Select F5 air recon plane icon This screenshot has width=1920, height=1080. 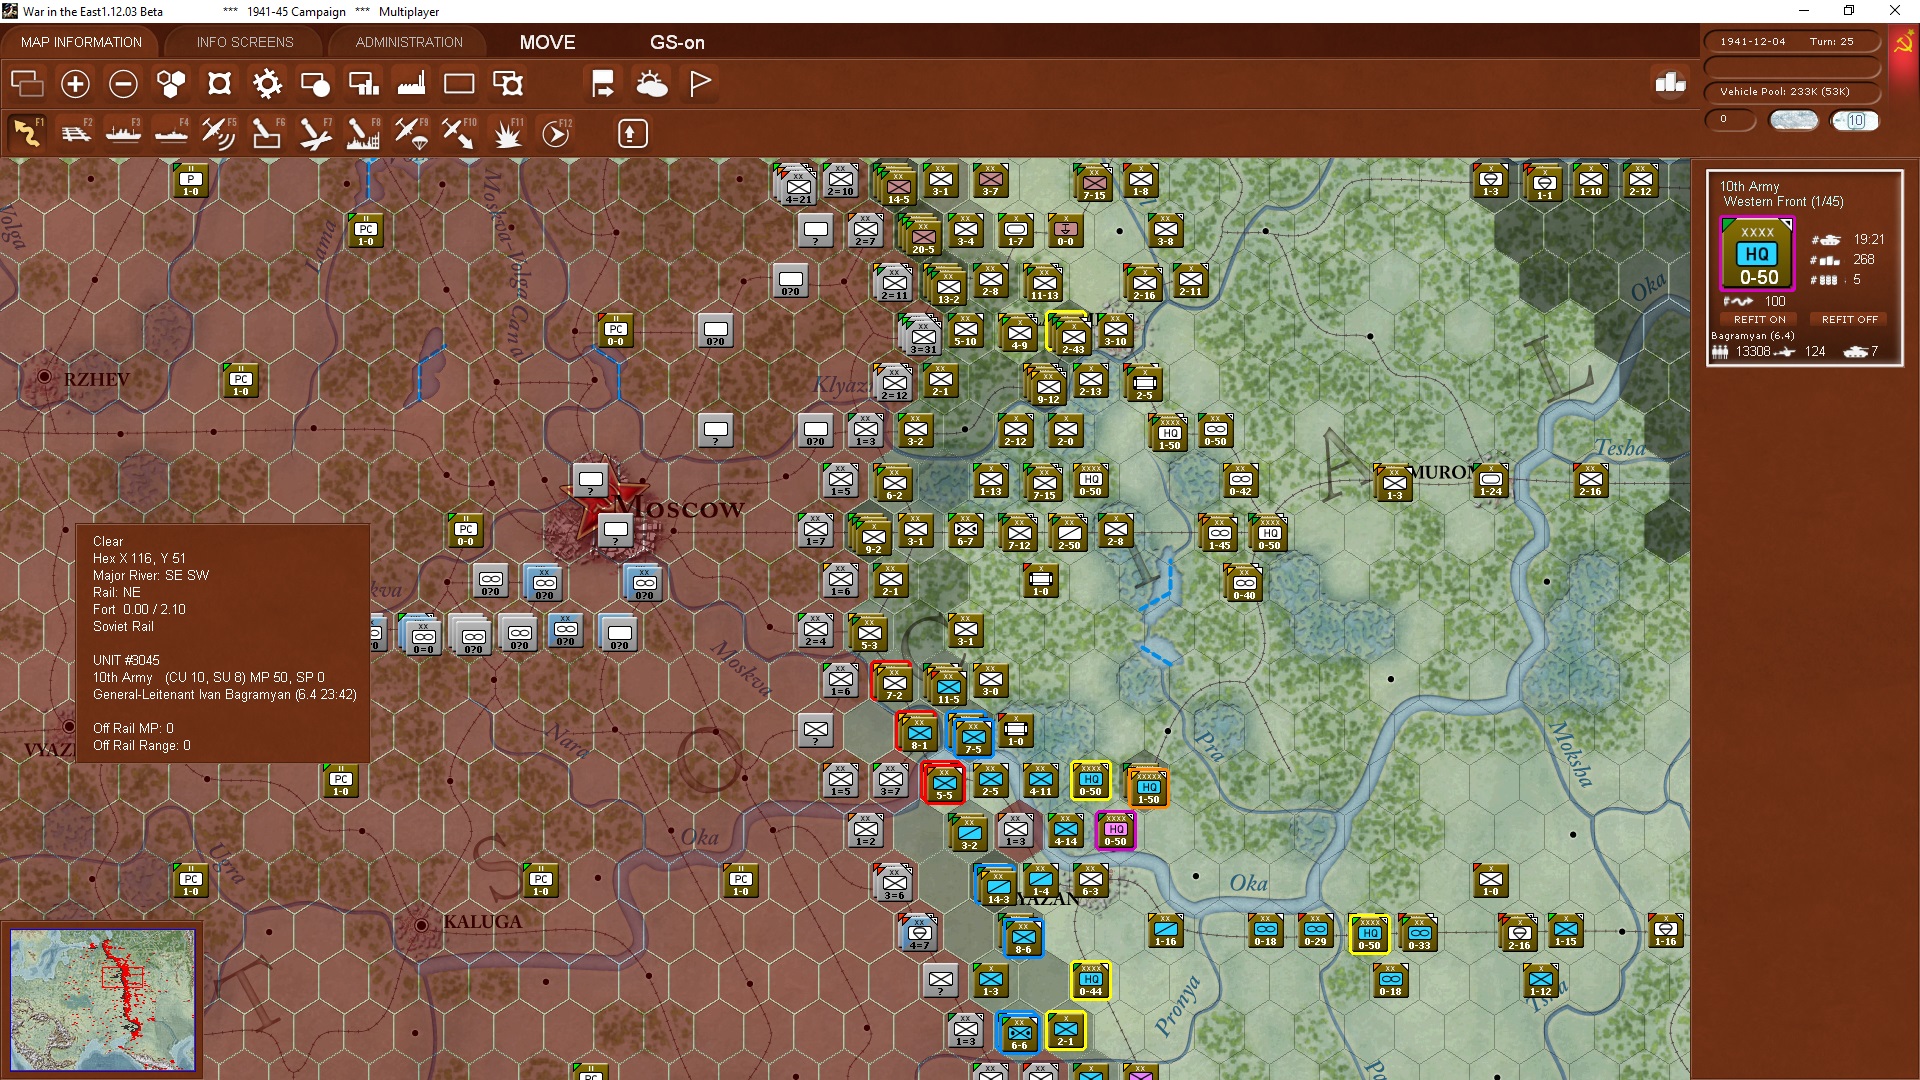coord(219,133)
